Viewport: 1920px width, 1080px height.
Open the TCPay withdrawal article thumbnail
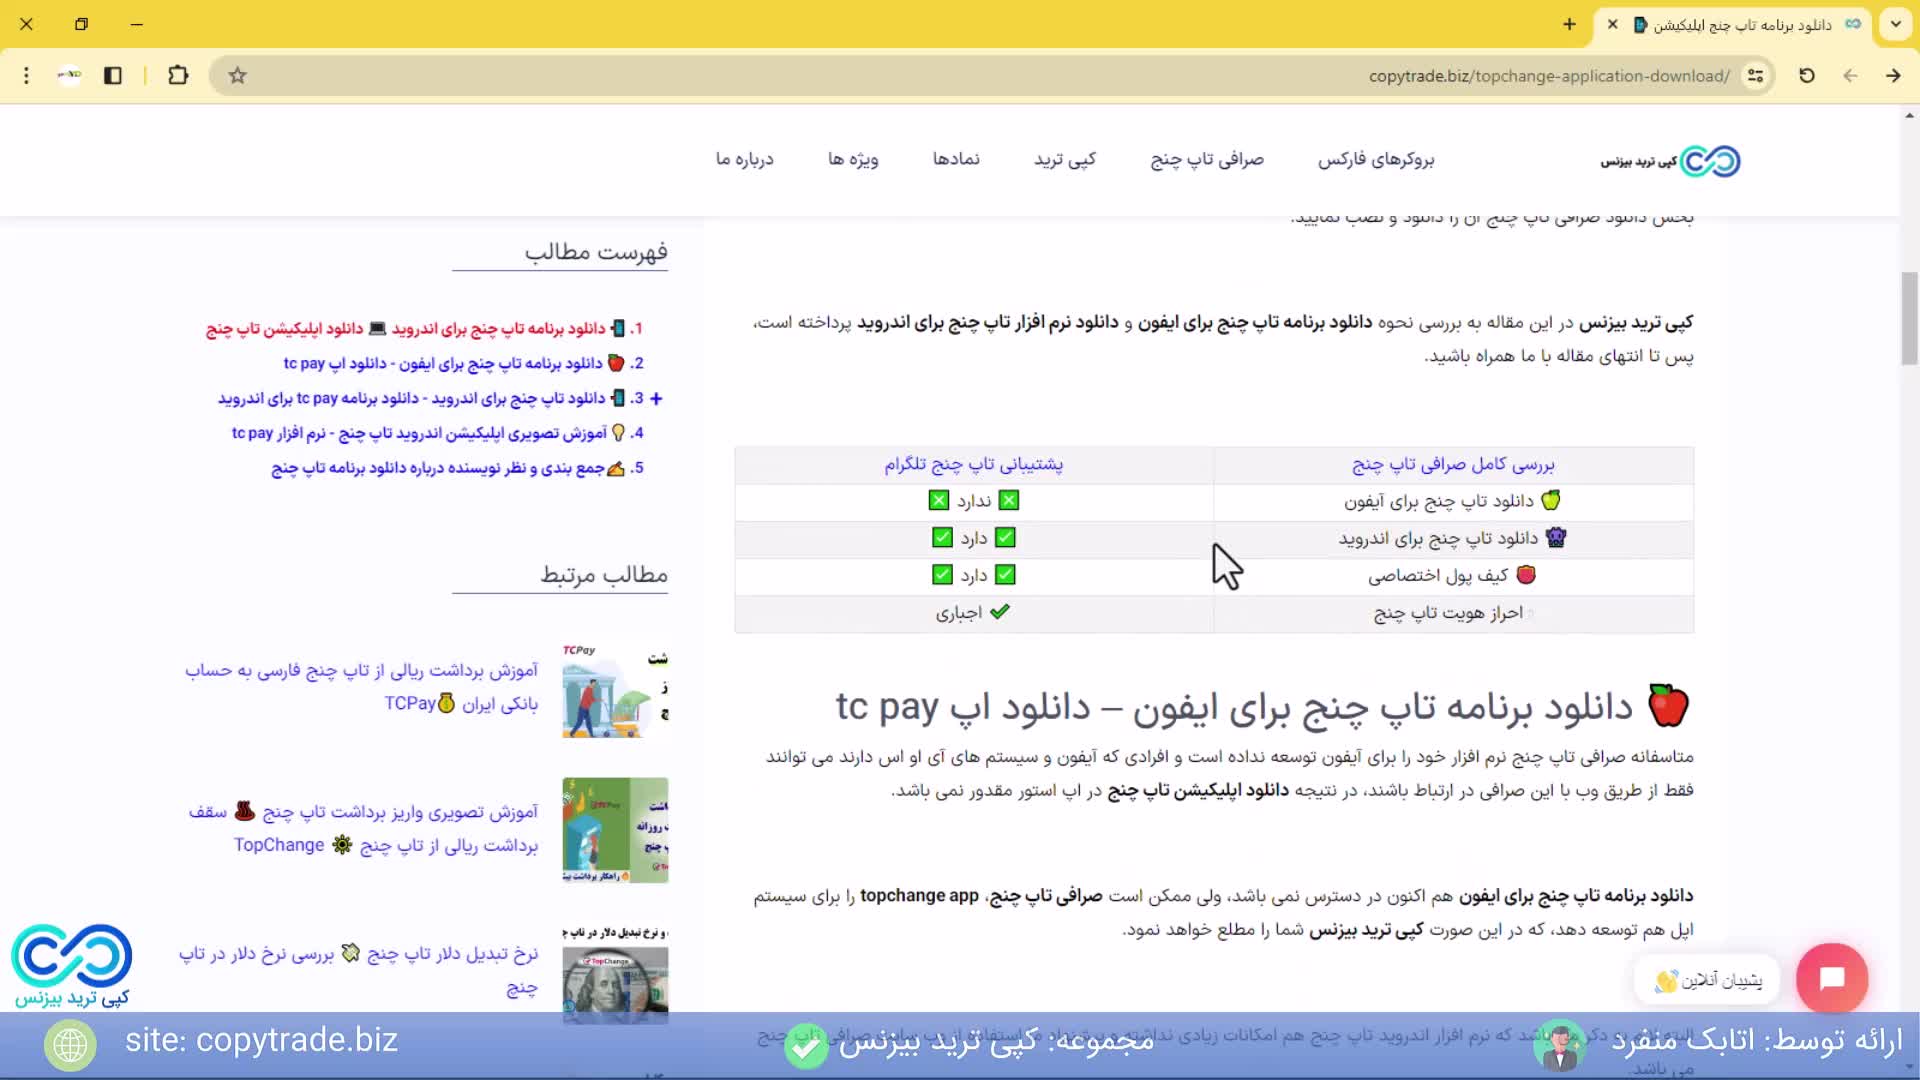[615, 691]
